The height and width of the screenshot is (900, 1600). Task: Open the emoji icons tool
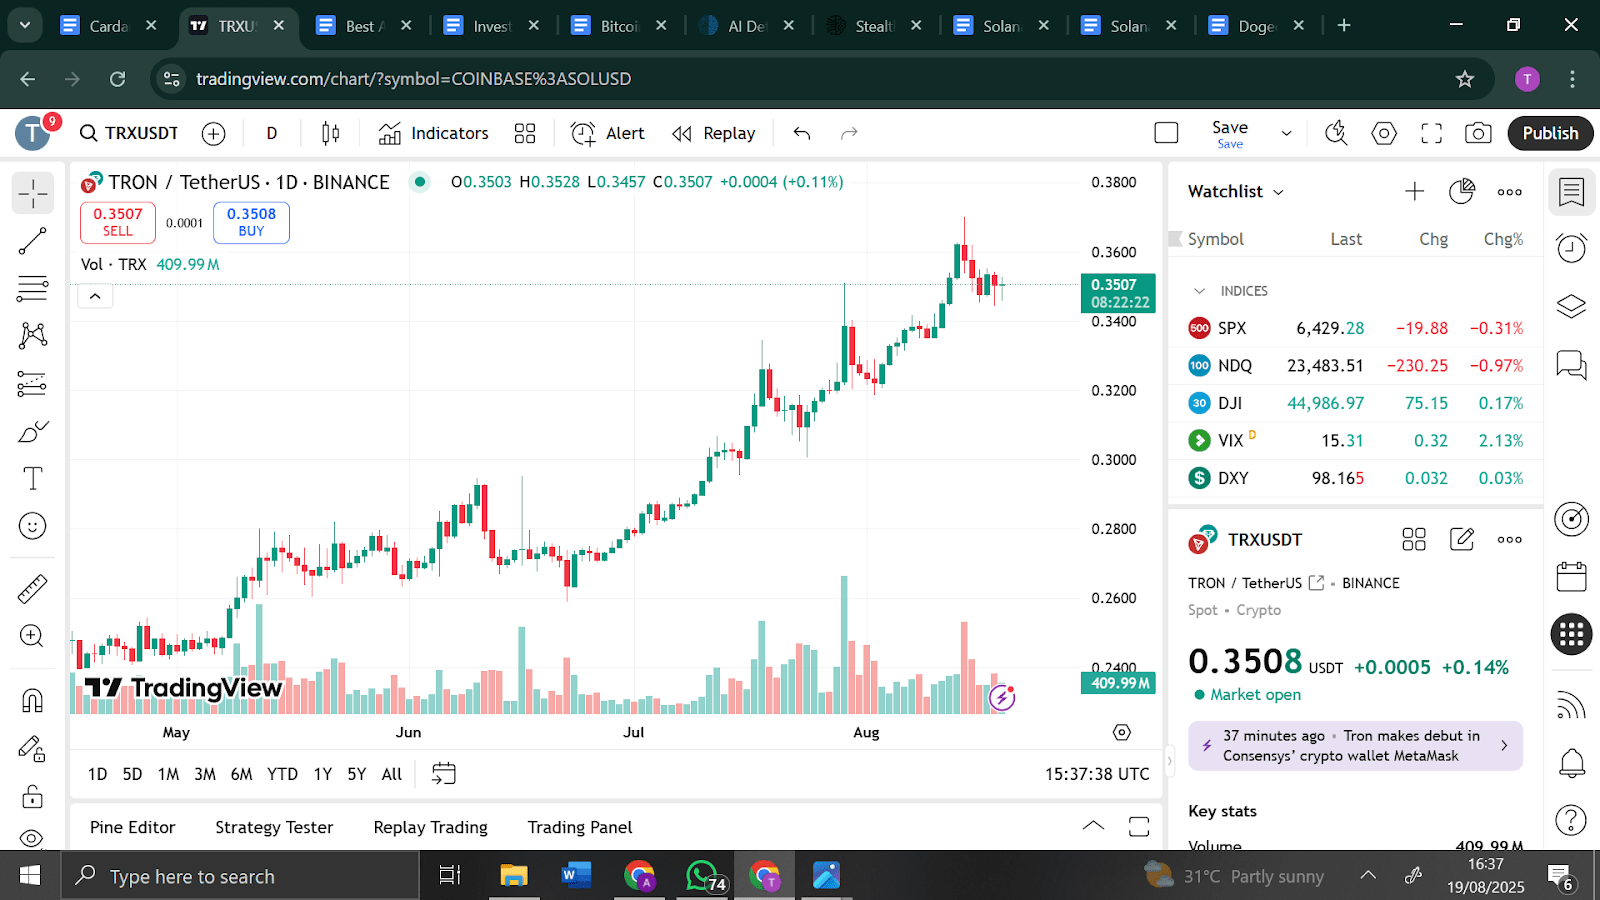(33, 526)
